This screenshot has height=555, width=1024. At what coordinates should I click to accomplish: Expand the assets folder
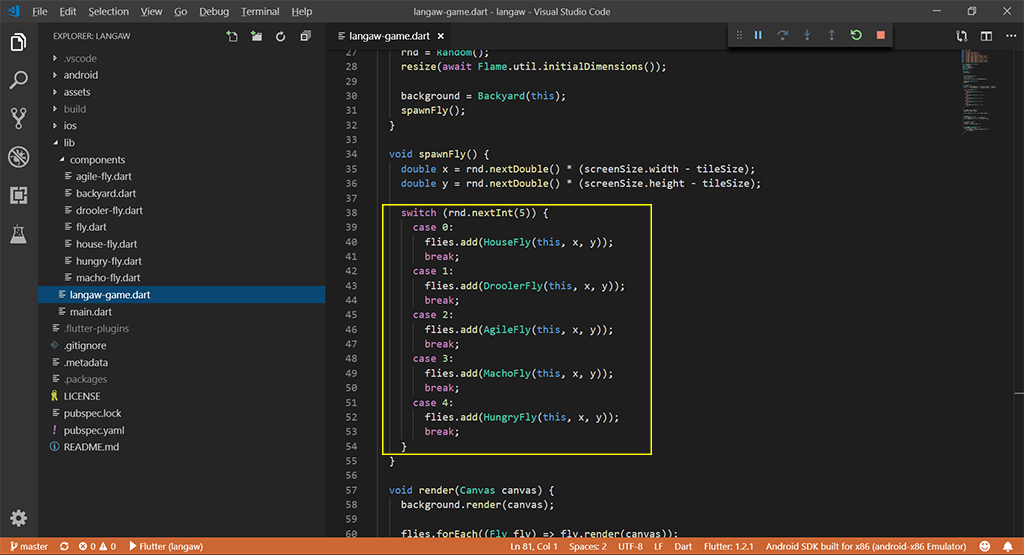pos(77,92)
